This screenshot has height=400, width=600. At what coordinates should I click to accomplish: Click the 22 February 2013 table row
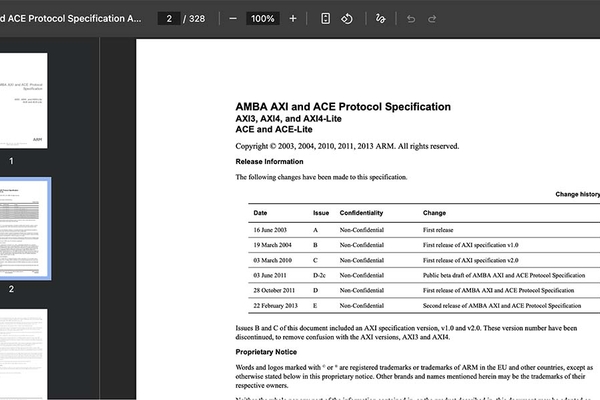click(x=422, y=305)
